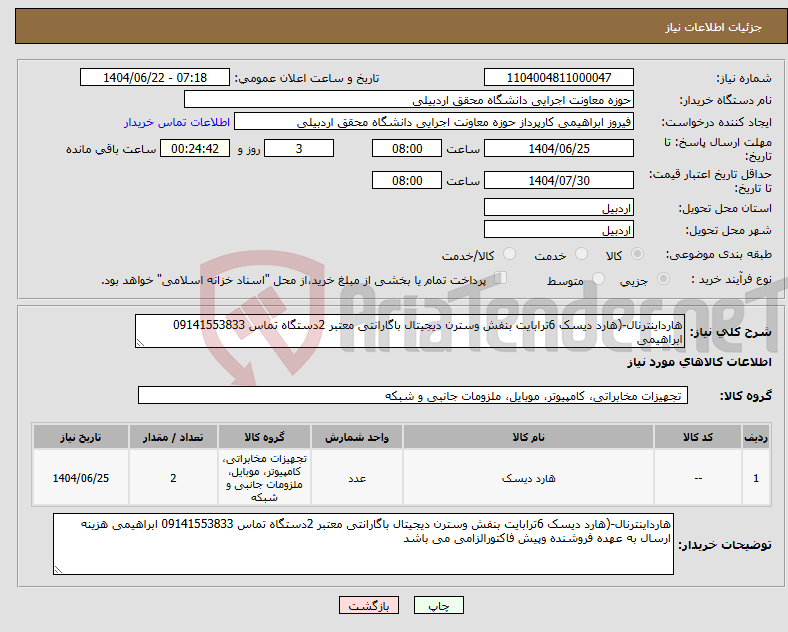
Task: Click the واحد شمارش column header
Action: 357,437
